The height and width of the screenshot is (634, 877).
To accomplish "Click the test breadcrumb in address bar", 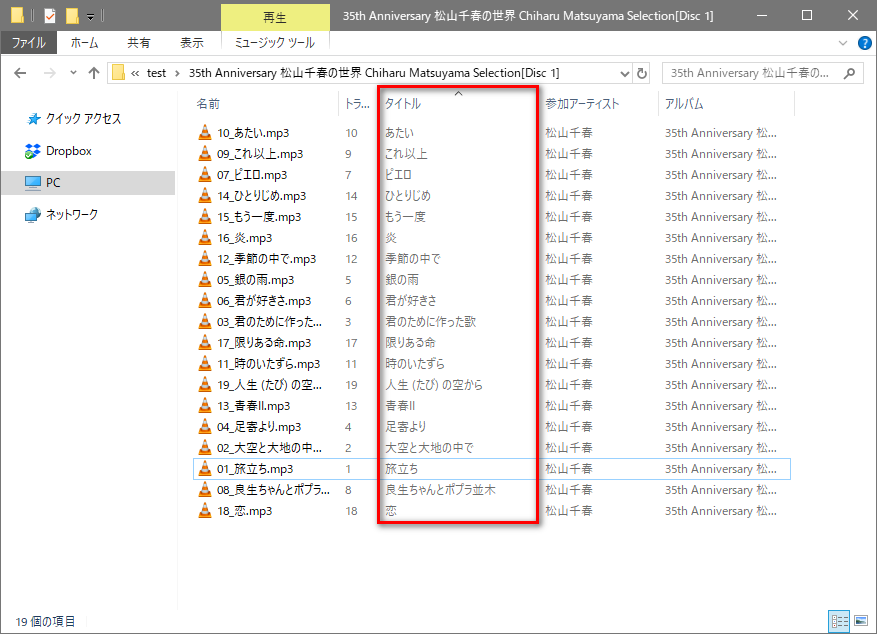I will tap(156, 73).
